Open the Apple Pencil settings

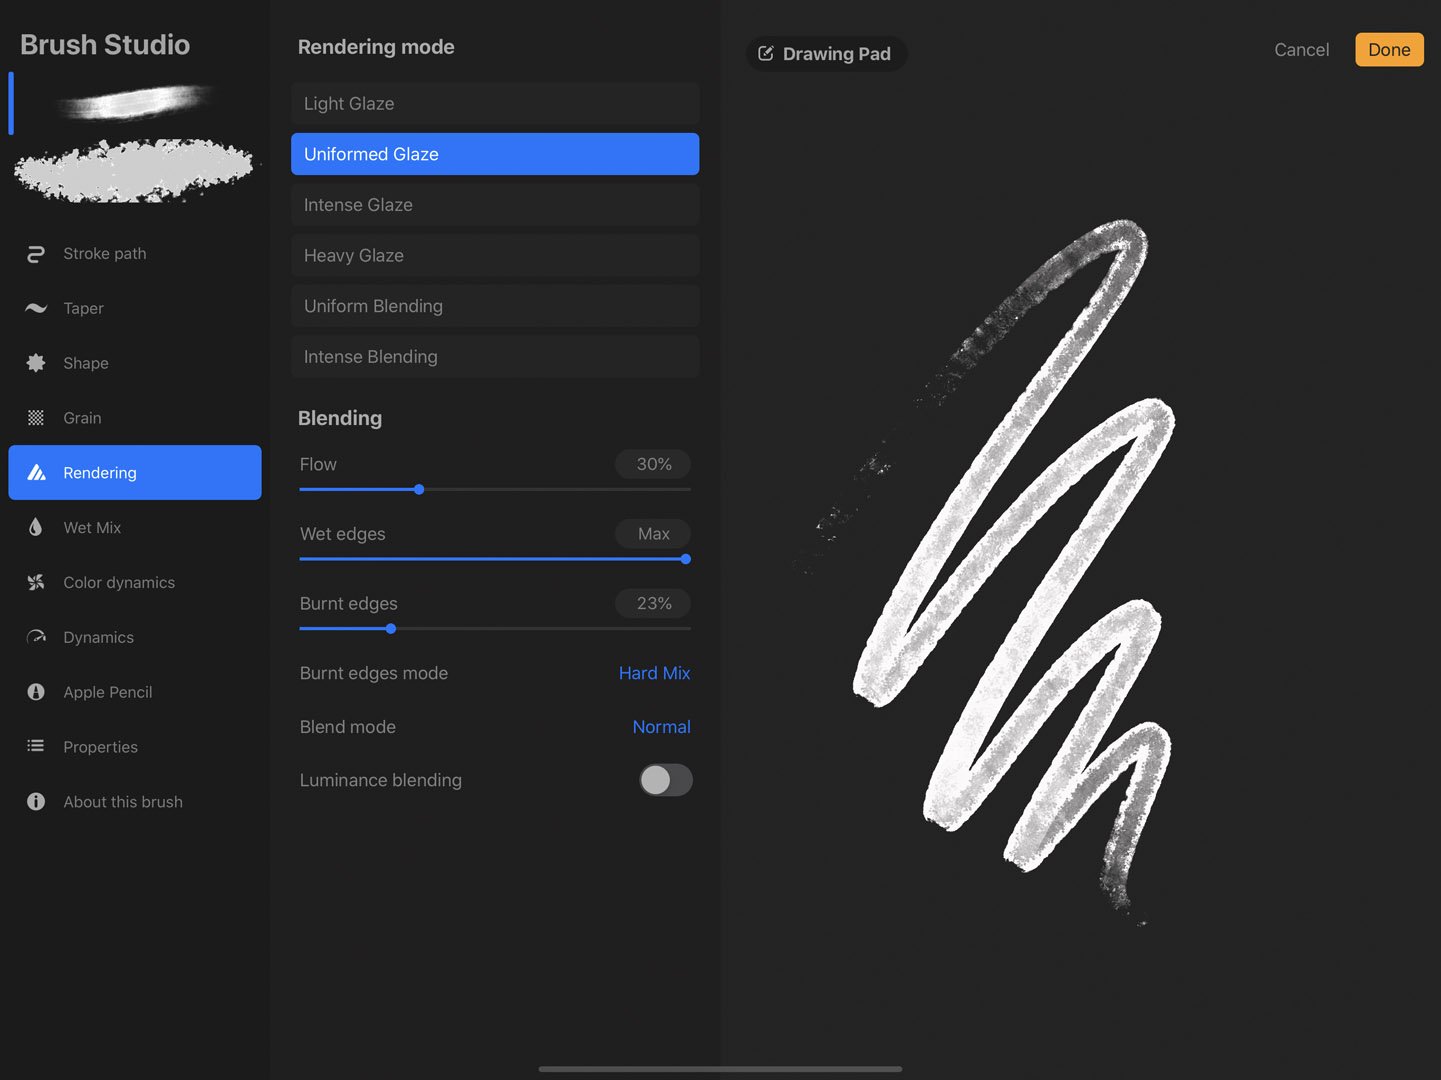(x=107, y=692)
